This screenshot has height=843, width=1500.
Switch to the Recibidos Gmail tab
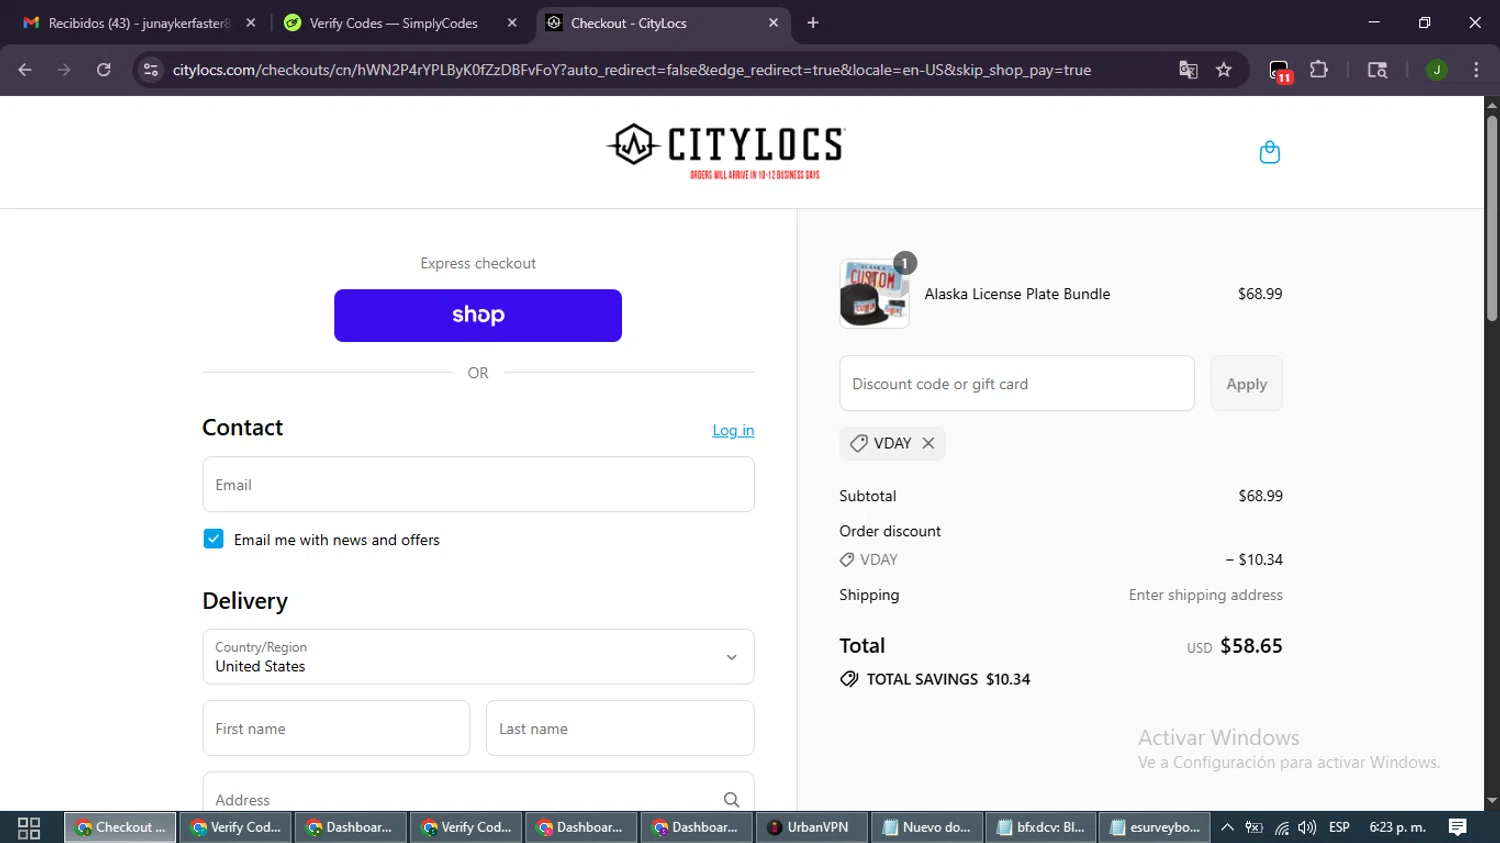[x=138, y=23]
